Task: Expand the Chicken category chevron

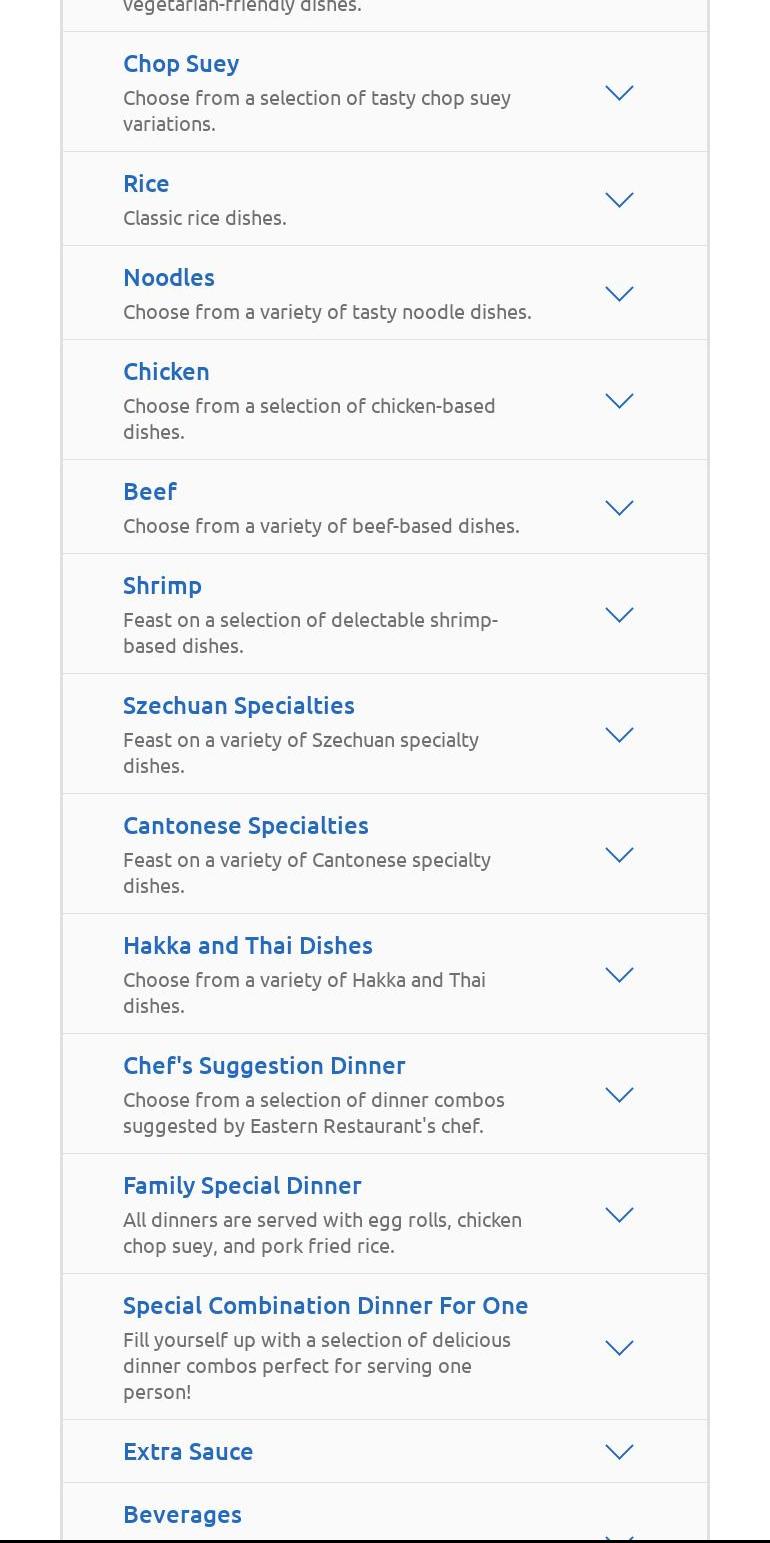Action: tap(619, 401)
